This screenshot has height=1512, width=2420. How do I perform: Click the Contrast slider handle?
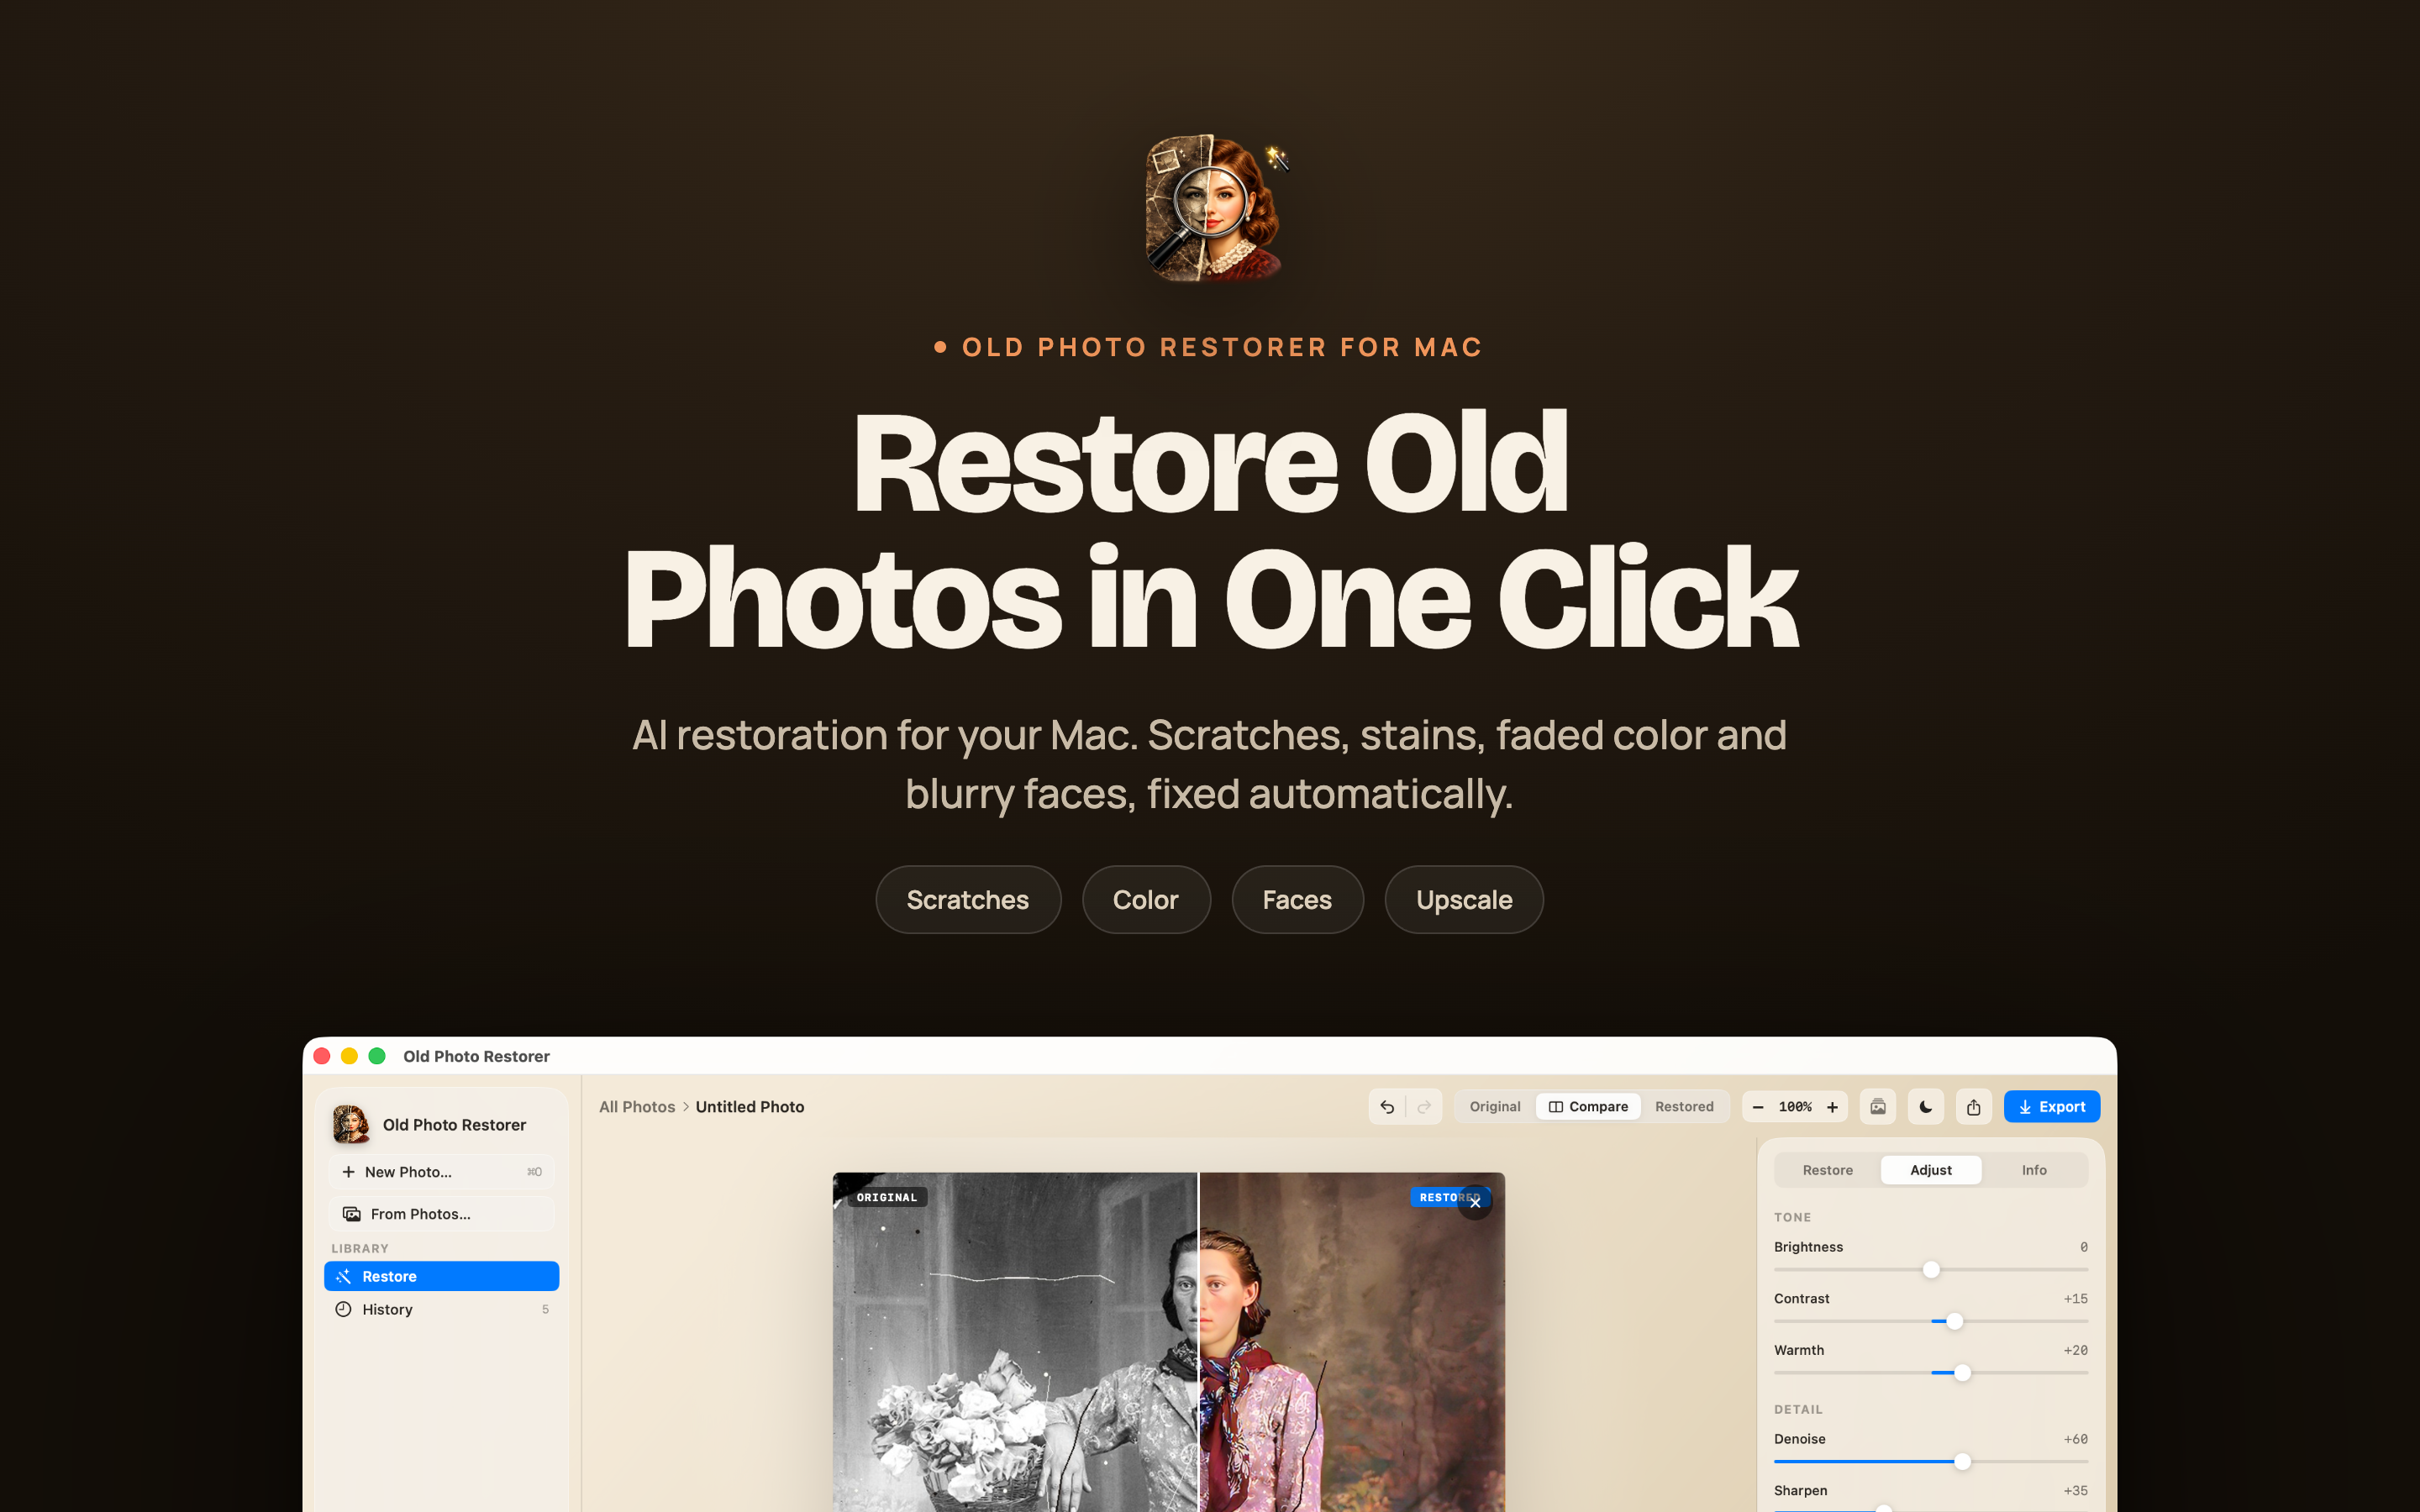[1954, 1321]
